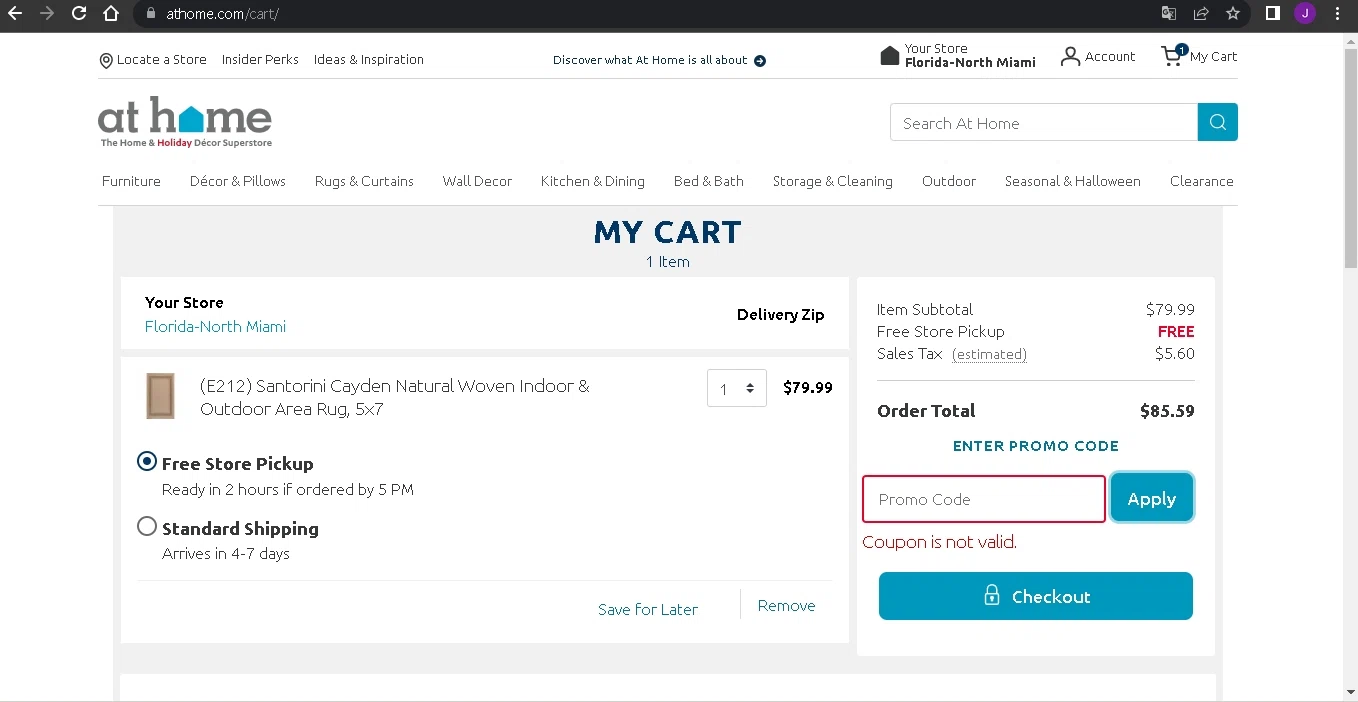Click the 1 Item count text
The width and height of the screenshot is (1358, 702).
(668, 262)
